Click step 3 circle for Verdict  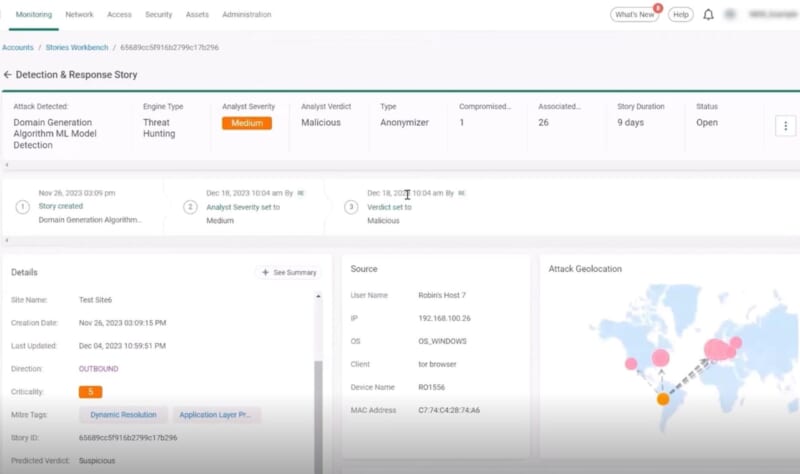pos(350,207)
